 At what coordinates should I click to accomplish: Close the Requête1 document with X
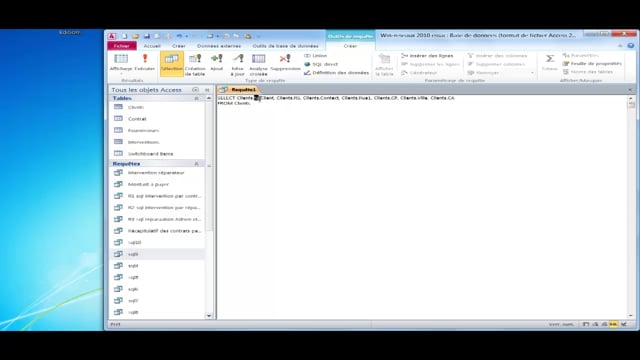click(x=630, y=90)
